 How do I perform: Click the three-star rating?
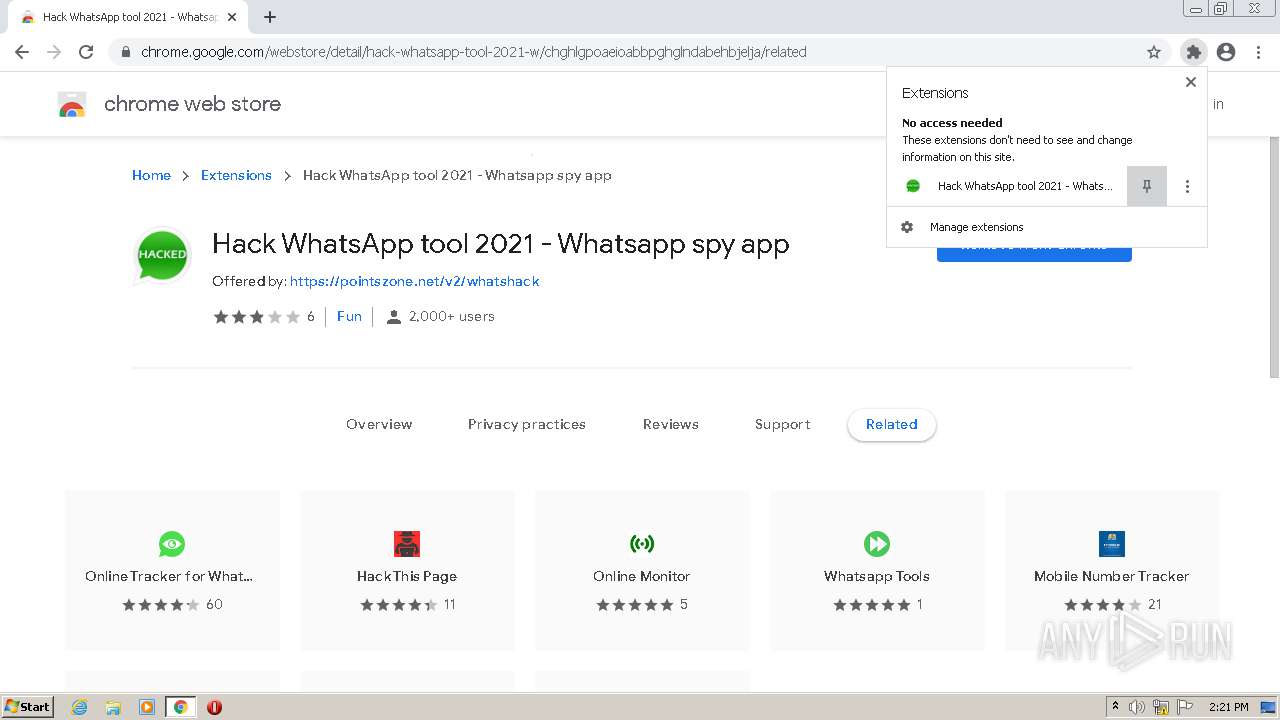pos(256,316)
